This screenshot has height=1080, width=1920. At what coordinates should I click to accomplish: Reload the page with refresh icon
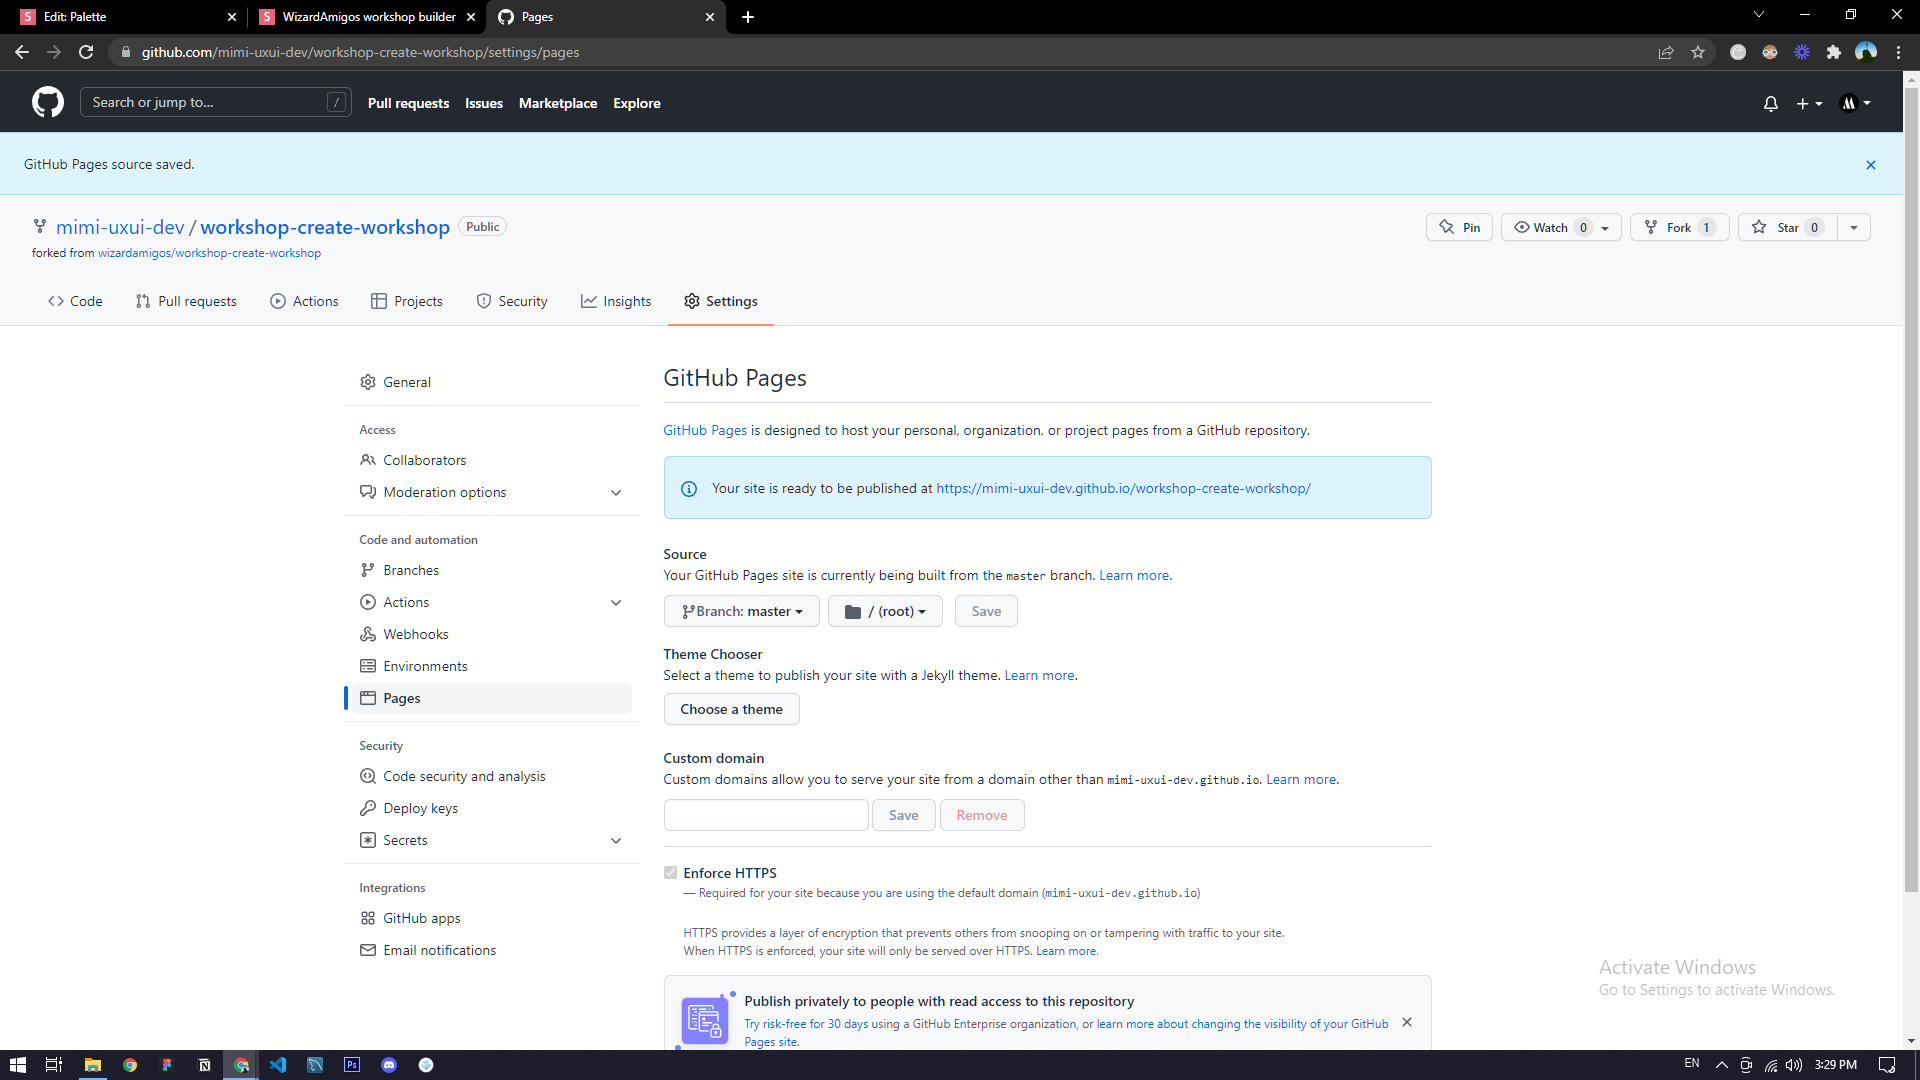pyautogui.click(x=86, y=52)
